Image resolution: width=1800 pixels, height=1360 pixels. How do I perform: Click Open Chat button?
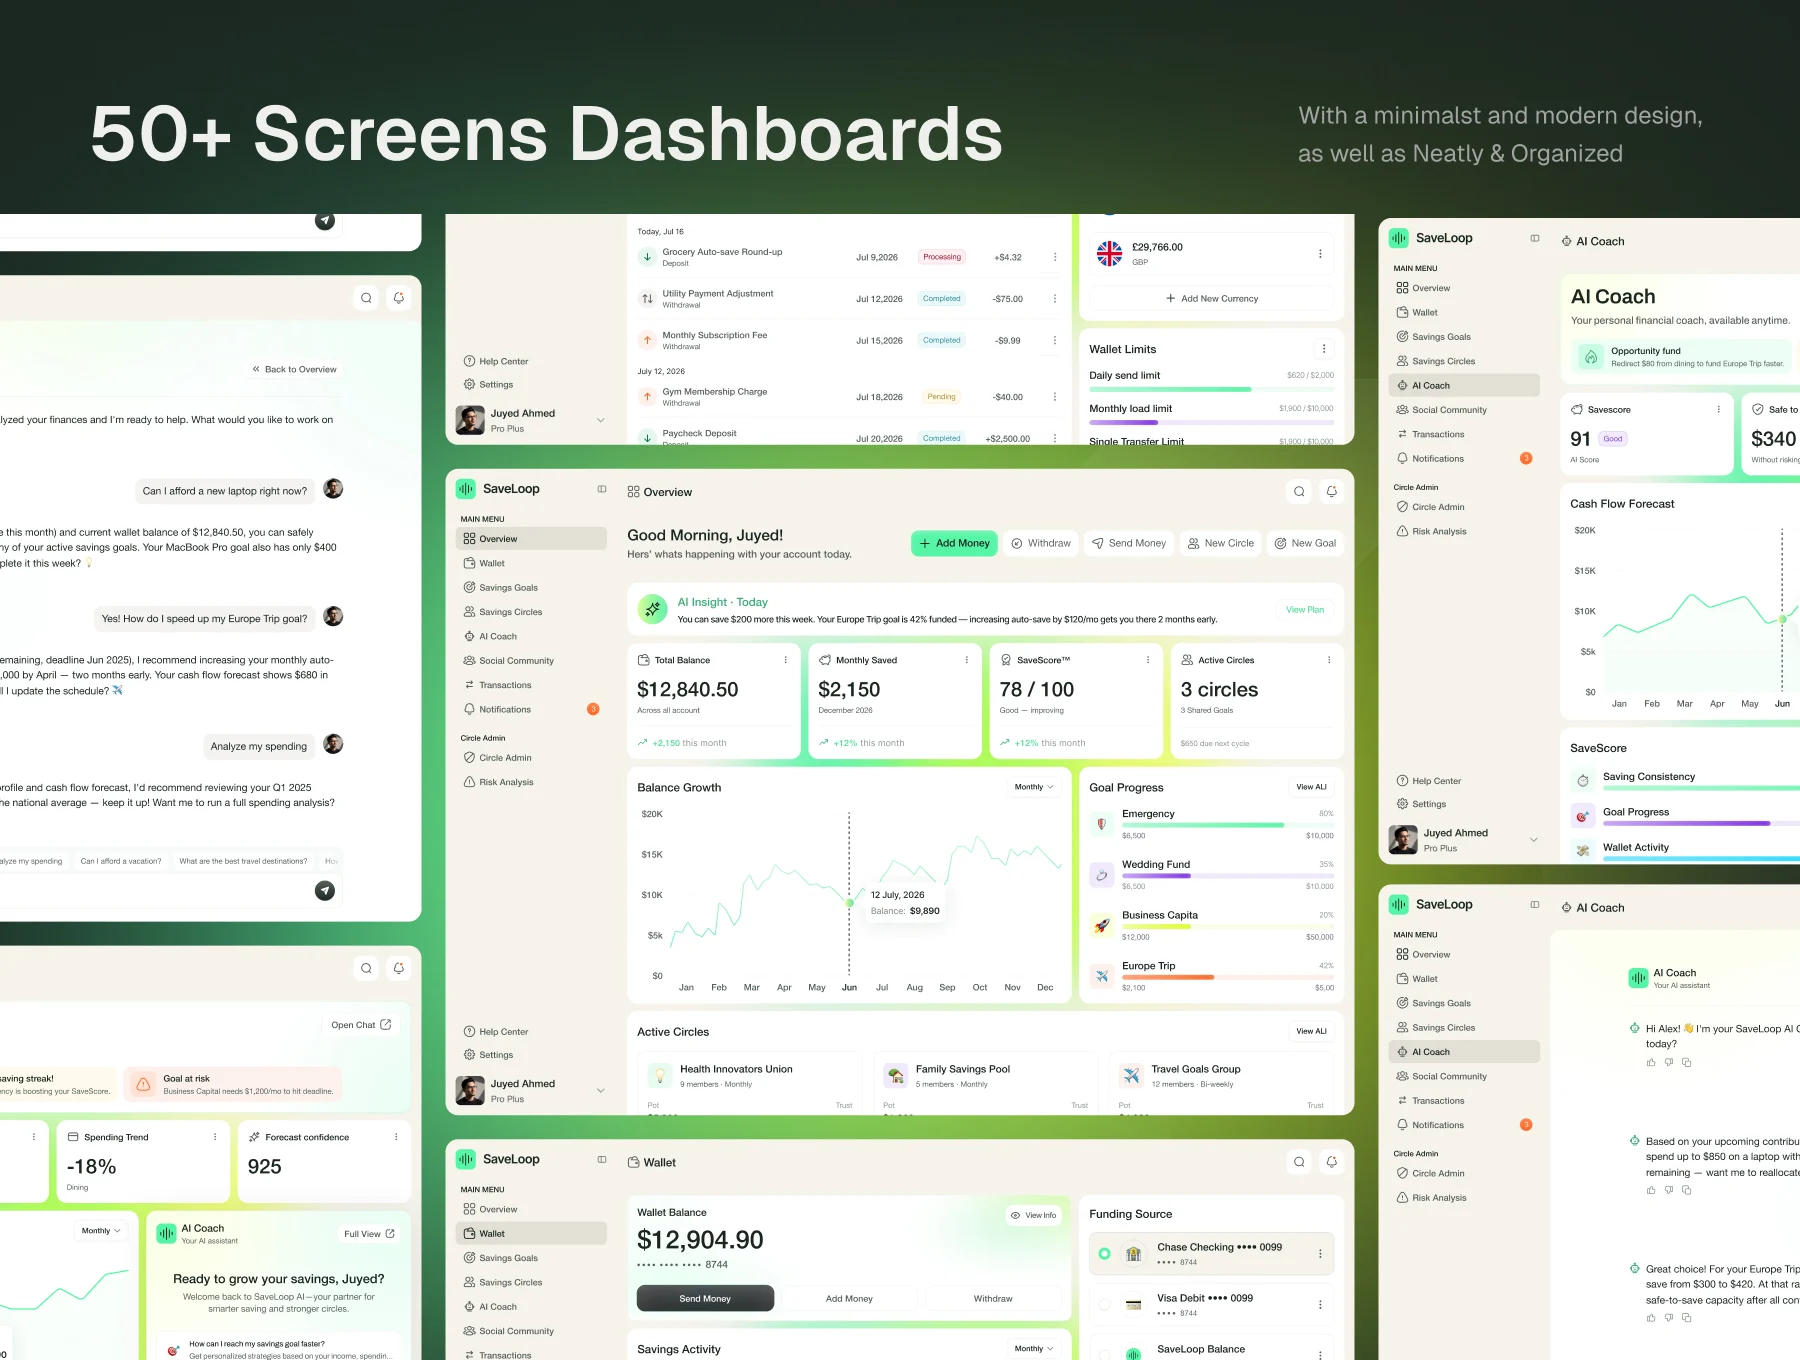tap(361, 1025)
